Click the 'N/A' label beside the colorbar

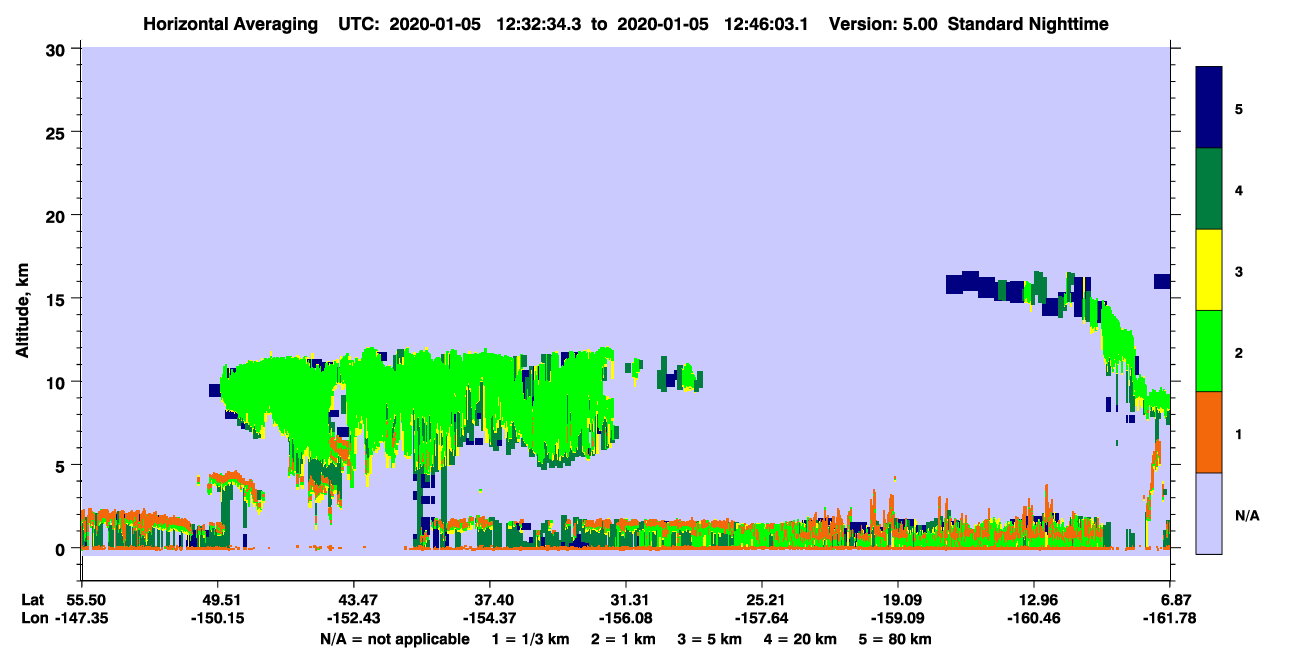tap(1246, 515)
